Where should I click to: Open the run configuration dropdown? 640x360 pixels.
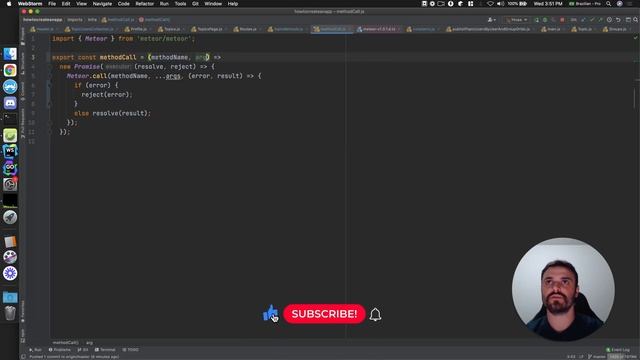516,20
